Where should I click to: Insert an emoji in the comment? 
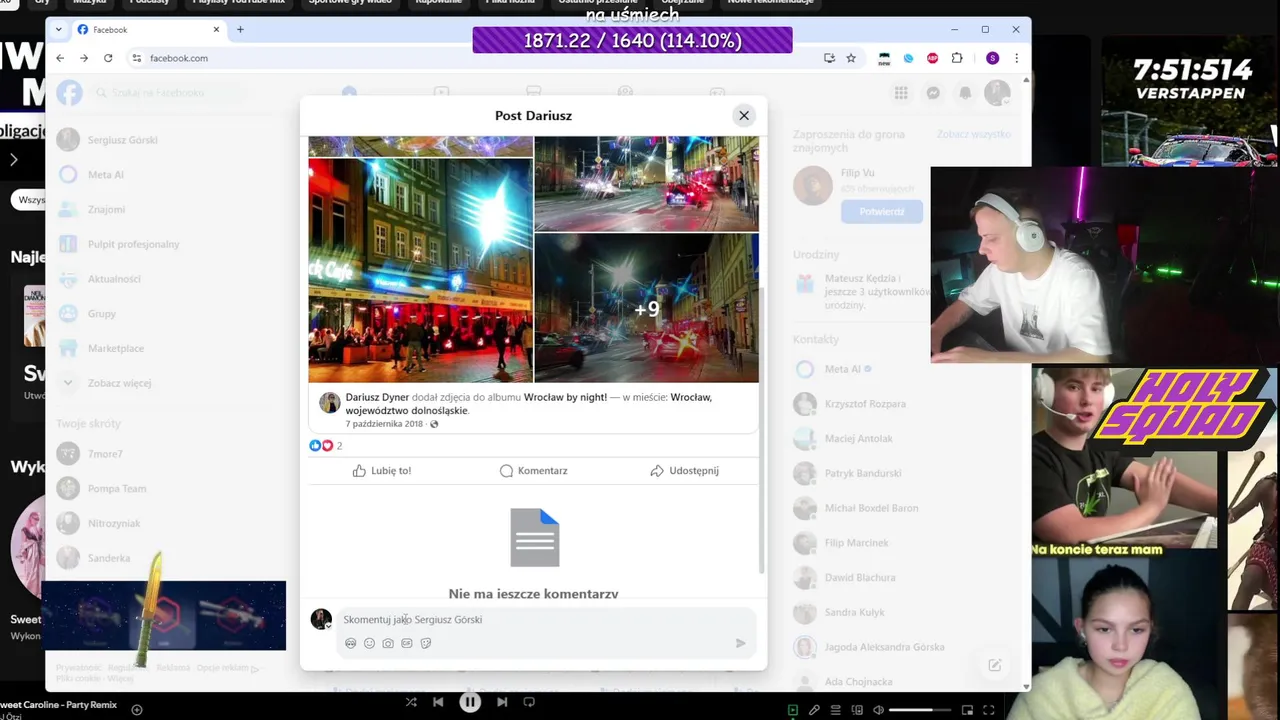pos(369,643)
